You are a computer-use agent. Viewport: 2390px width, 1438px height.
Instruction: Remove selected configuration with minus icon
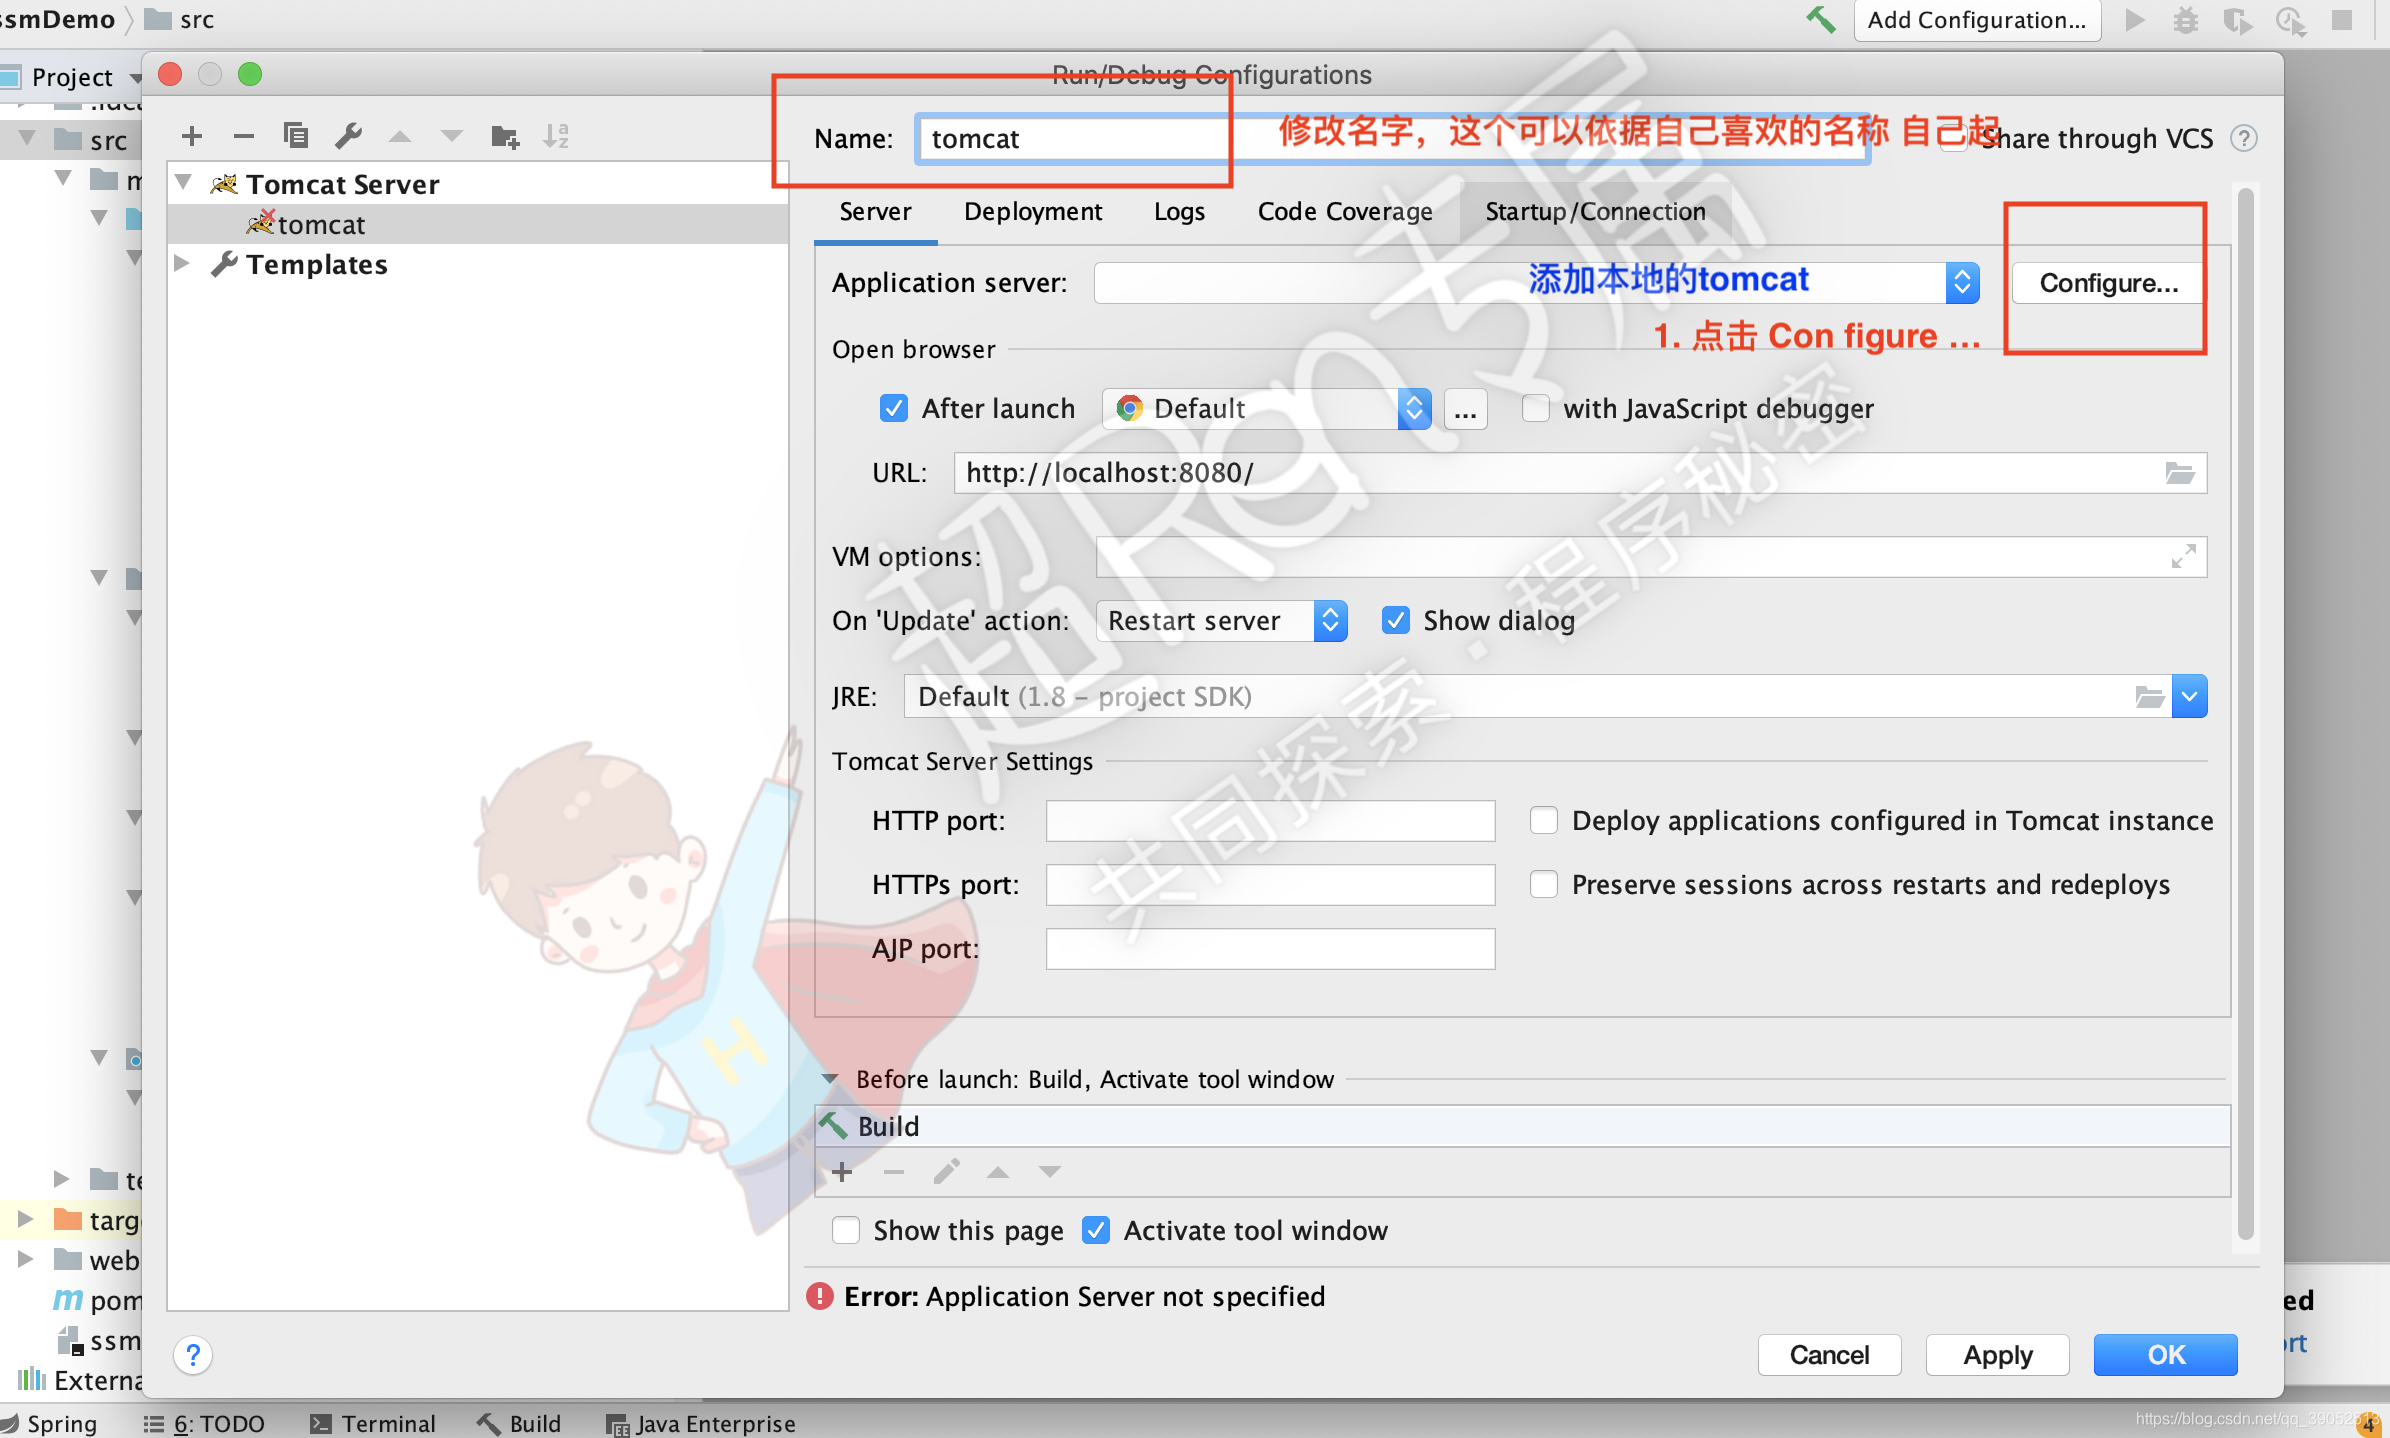[x=243, y=136]
